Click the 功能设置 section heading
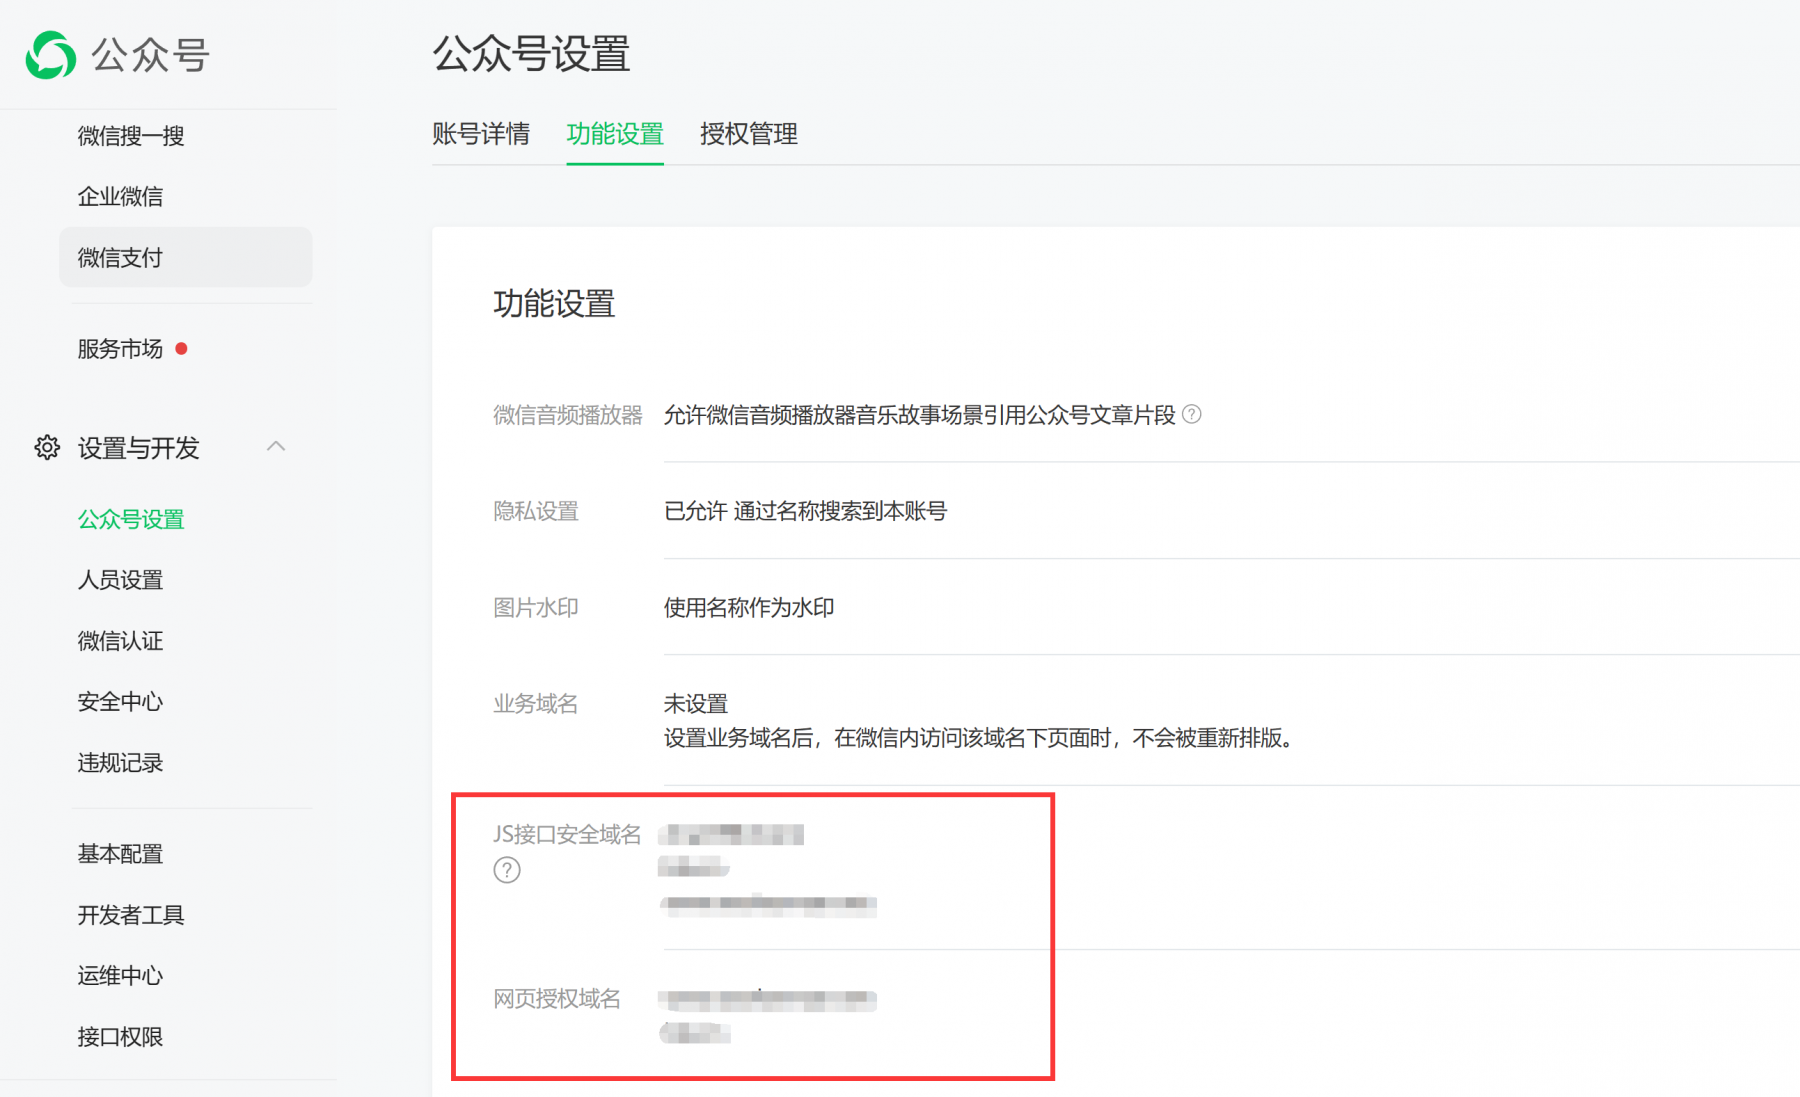Viewport: 1800px width, 1097px height. click(554, 303)
